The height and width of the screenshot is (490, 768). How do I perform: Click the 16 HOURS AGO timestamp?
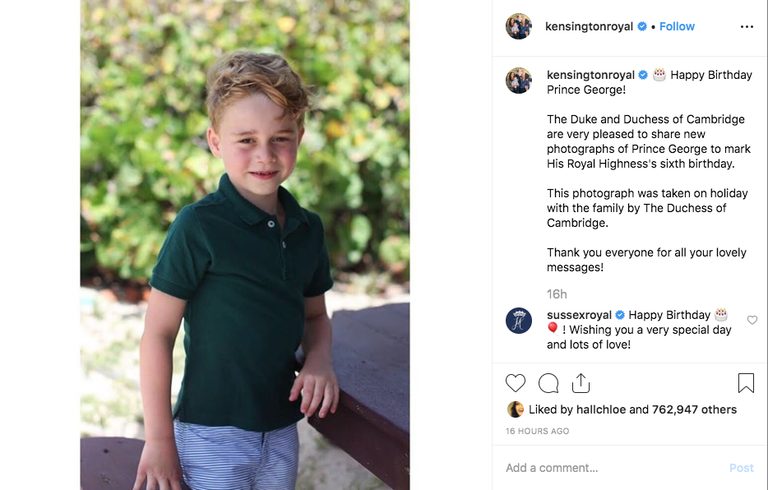538,431
